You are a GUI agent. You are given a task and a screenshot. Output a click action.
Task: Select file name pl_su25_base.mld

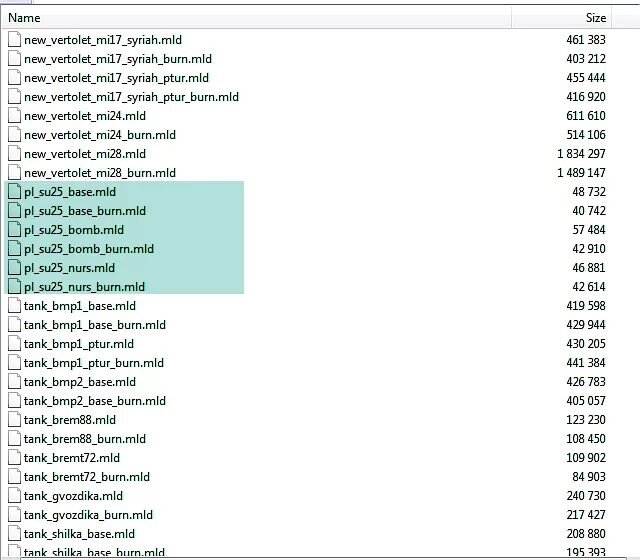pos(70,192)
